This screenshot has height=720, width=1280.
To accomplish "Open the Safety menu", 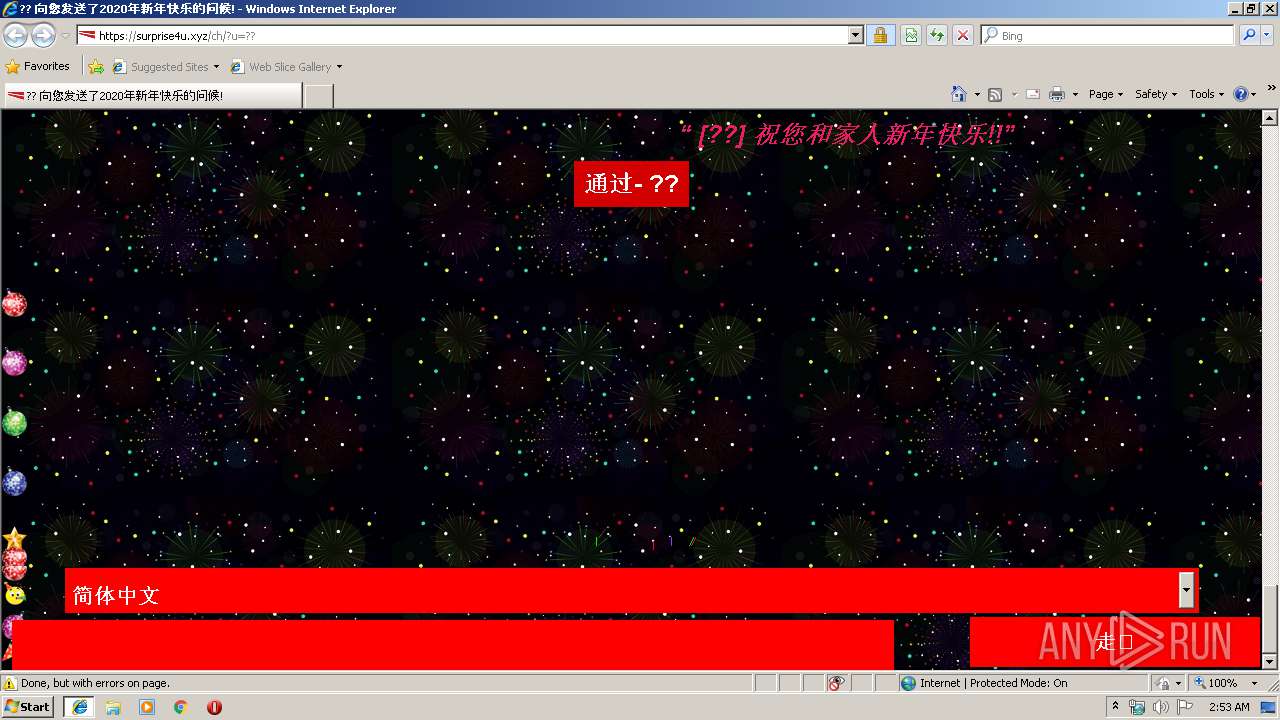I will coord(1157,94).
